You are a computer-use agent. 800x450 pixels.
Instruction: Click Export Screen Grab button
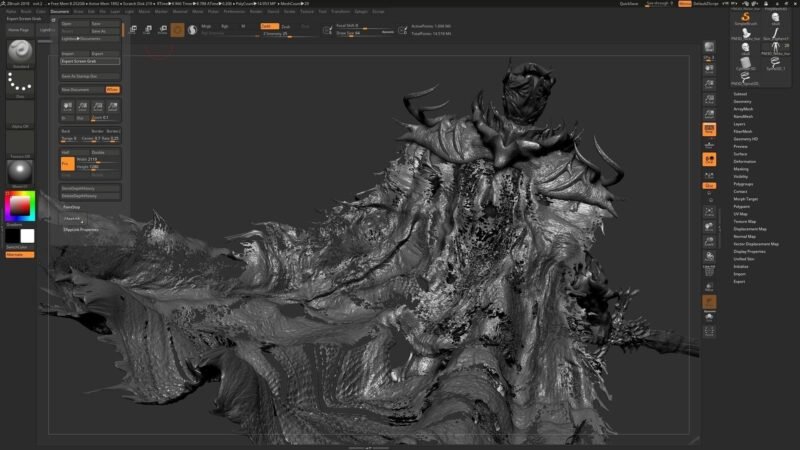(x=90, y=61)
